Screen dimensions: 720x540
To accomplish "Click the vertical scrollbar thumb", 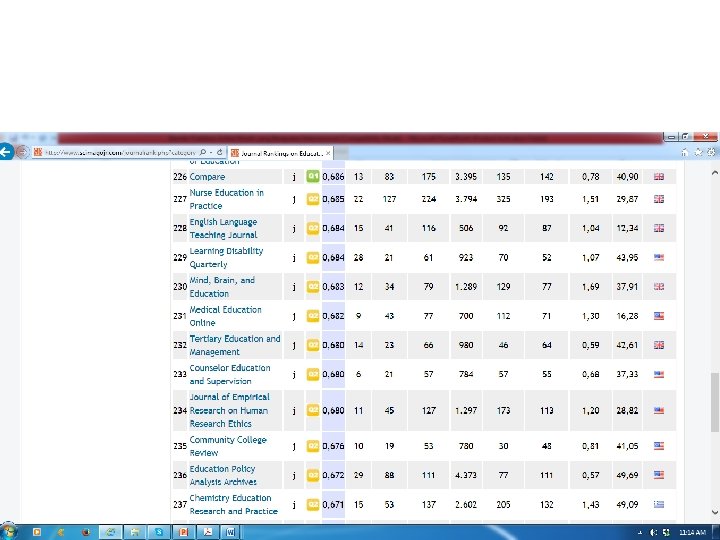I will tap(714, 402).
